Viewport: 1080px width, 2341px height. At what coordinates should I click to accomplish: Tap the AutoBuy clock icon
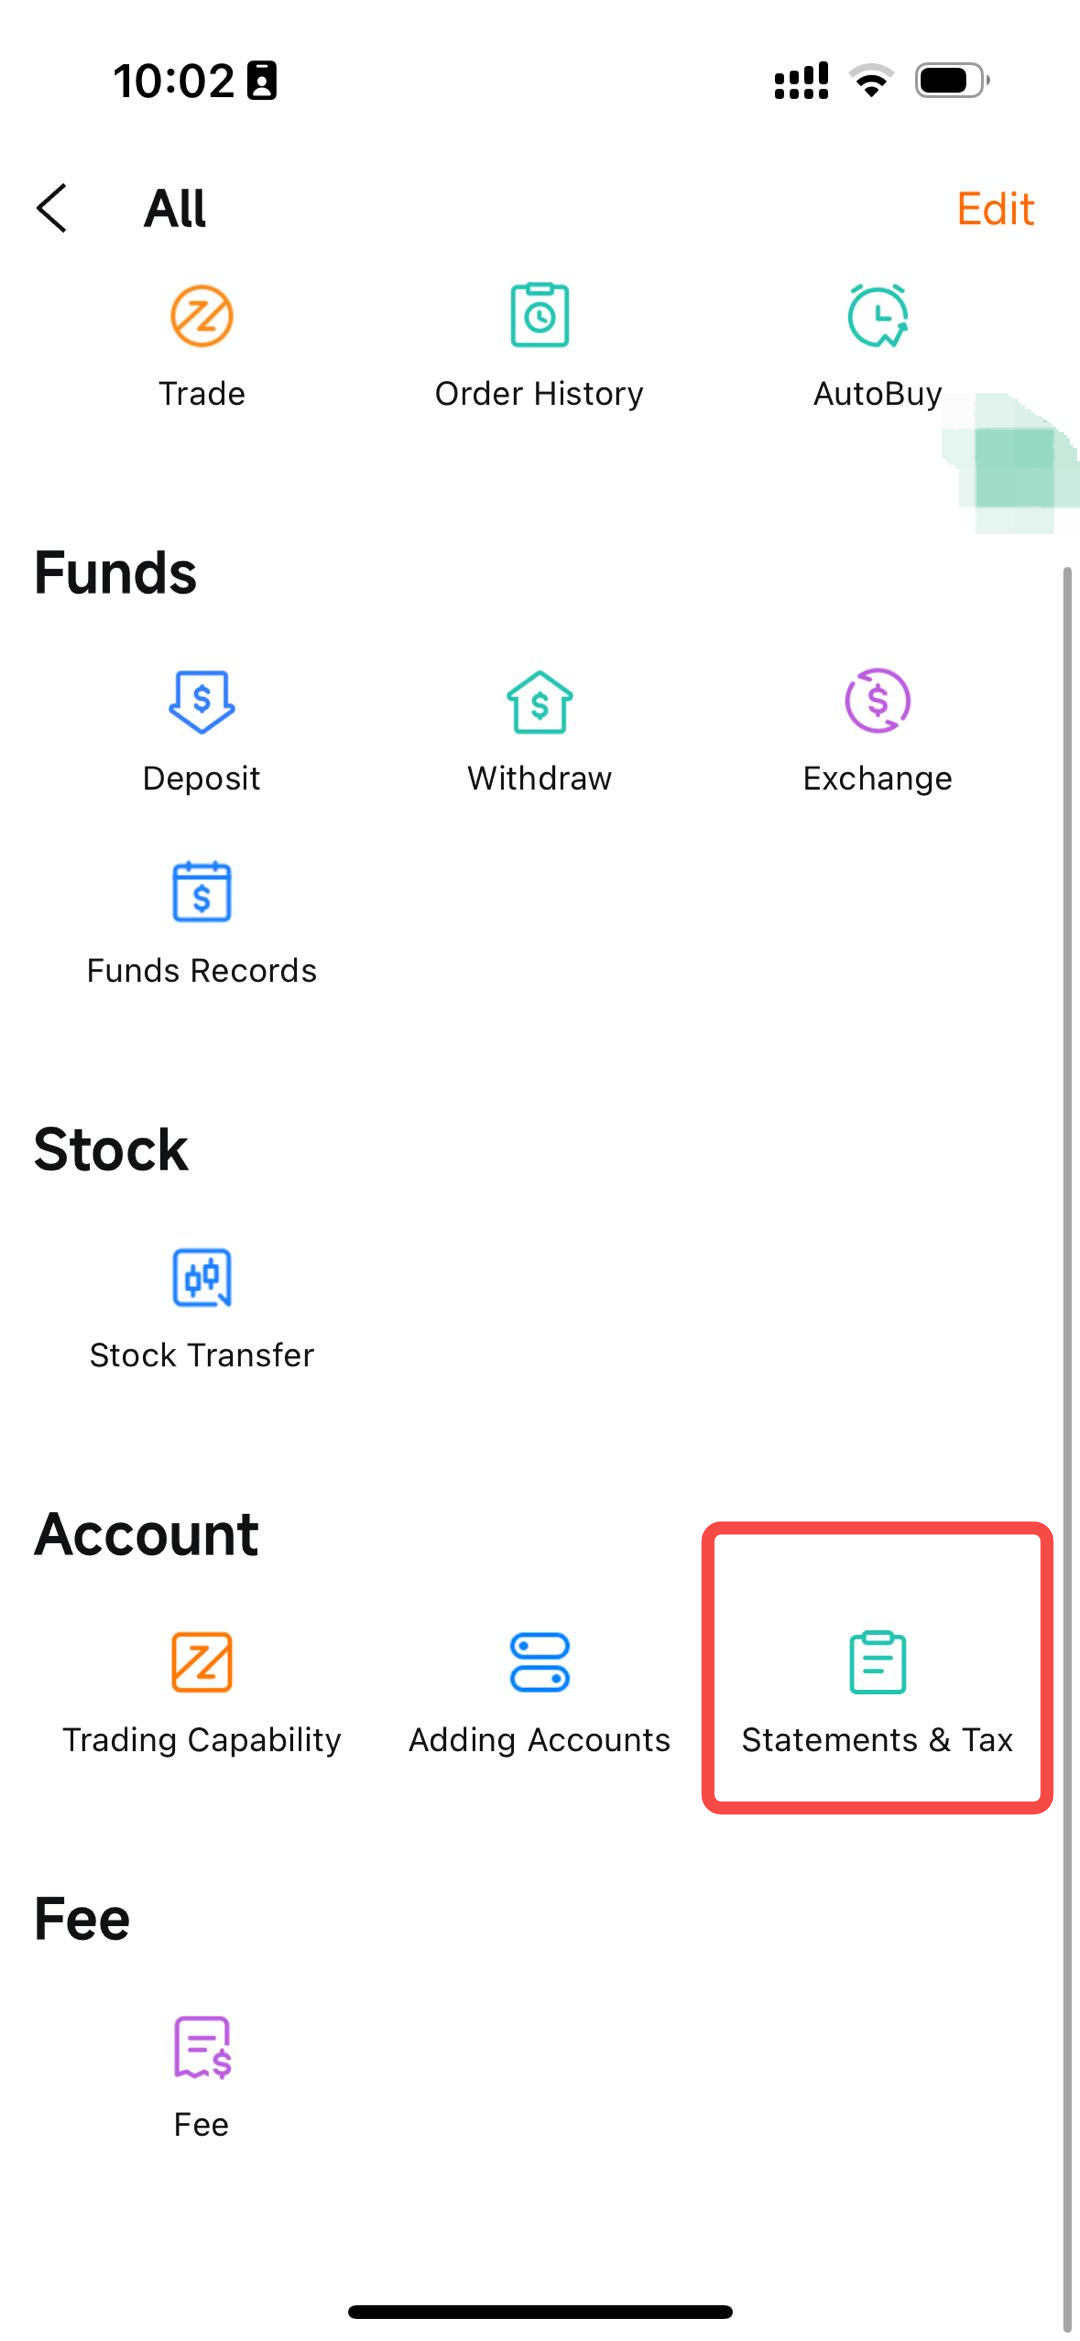877,317
